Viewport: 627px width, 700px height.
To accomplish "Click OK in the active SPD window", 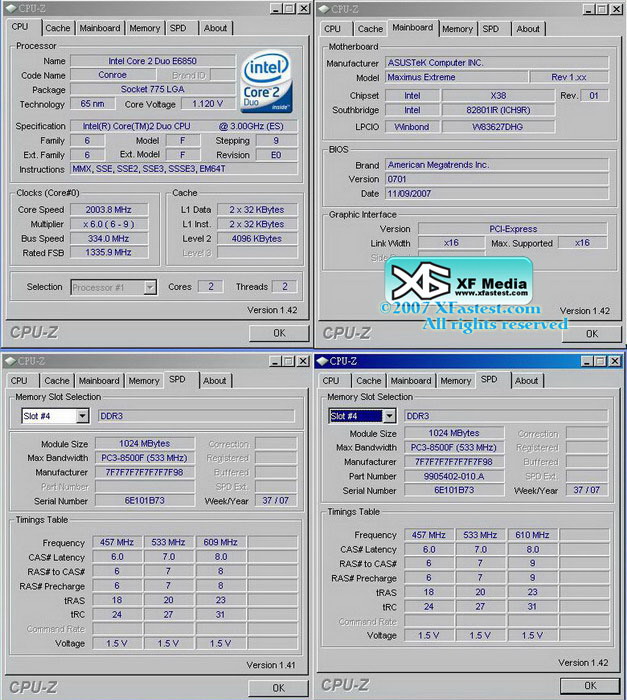I will point(589,686).
